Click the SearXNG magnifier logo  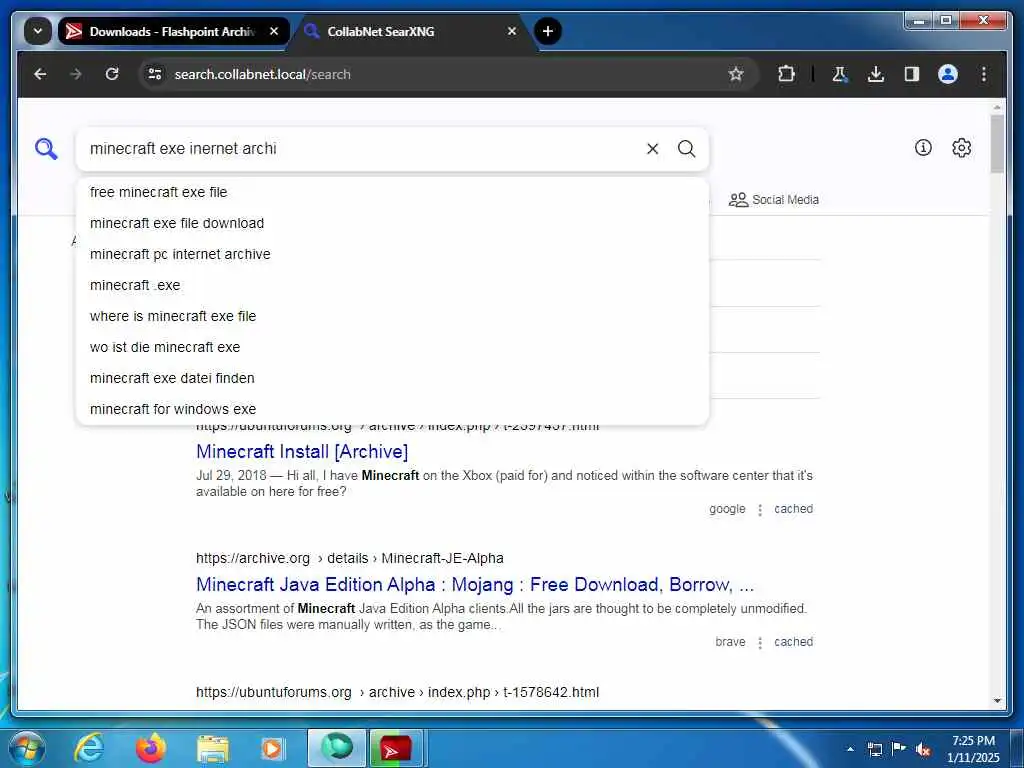coord(46,149)
